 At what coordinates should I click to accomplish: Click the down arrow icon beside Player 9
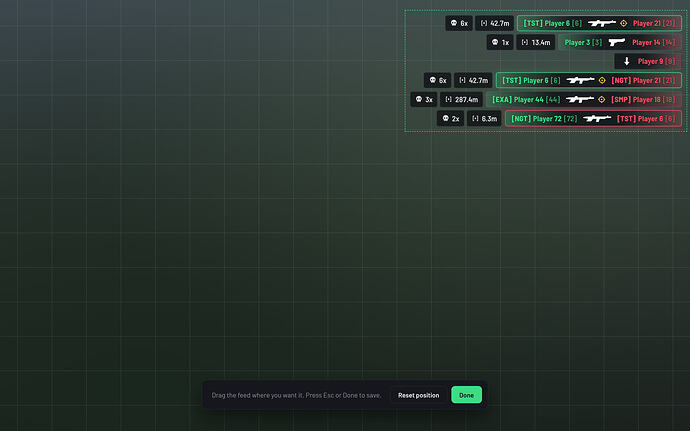tap(627, 62)
